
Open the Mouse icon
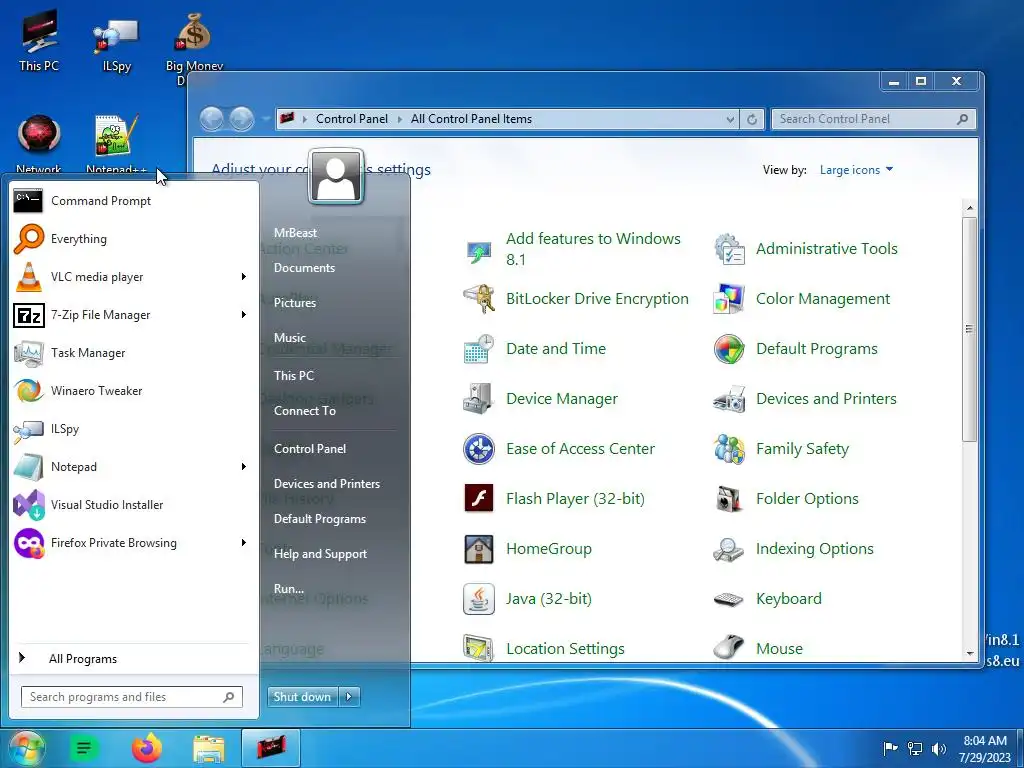[x=728, y=648]
